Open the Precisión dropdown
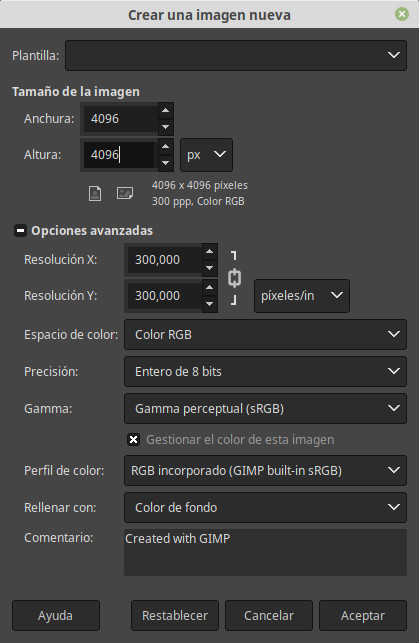The height and width of the screenshot is (643, 419). pyautogui.click(x=265, y=372)
